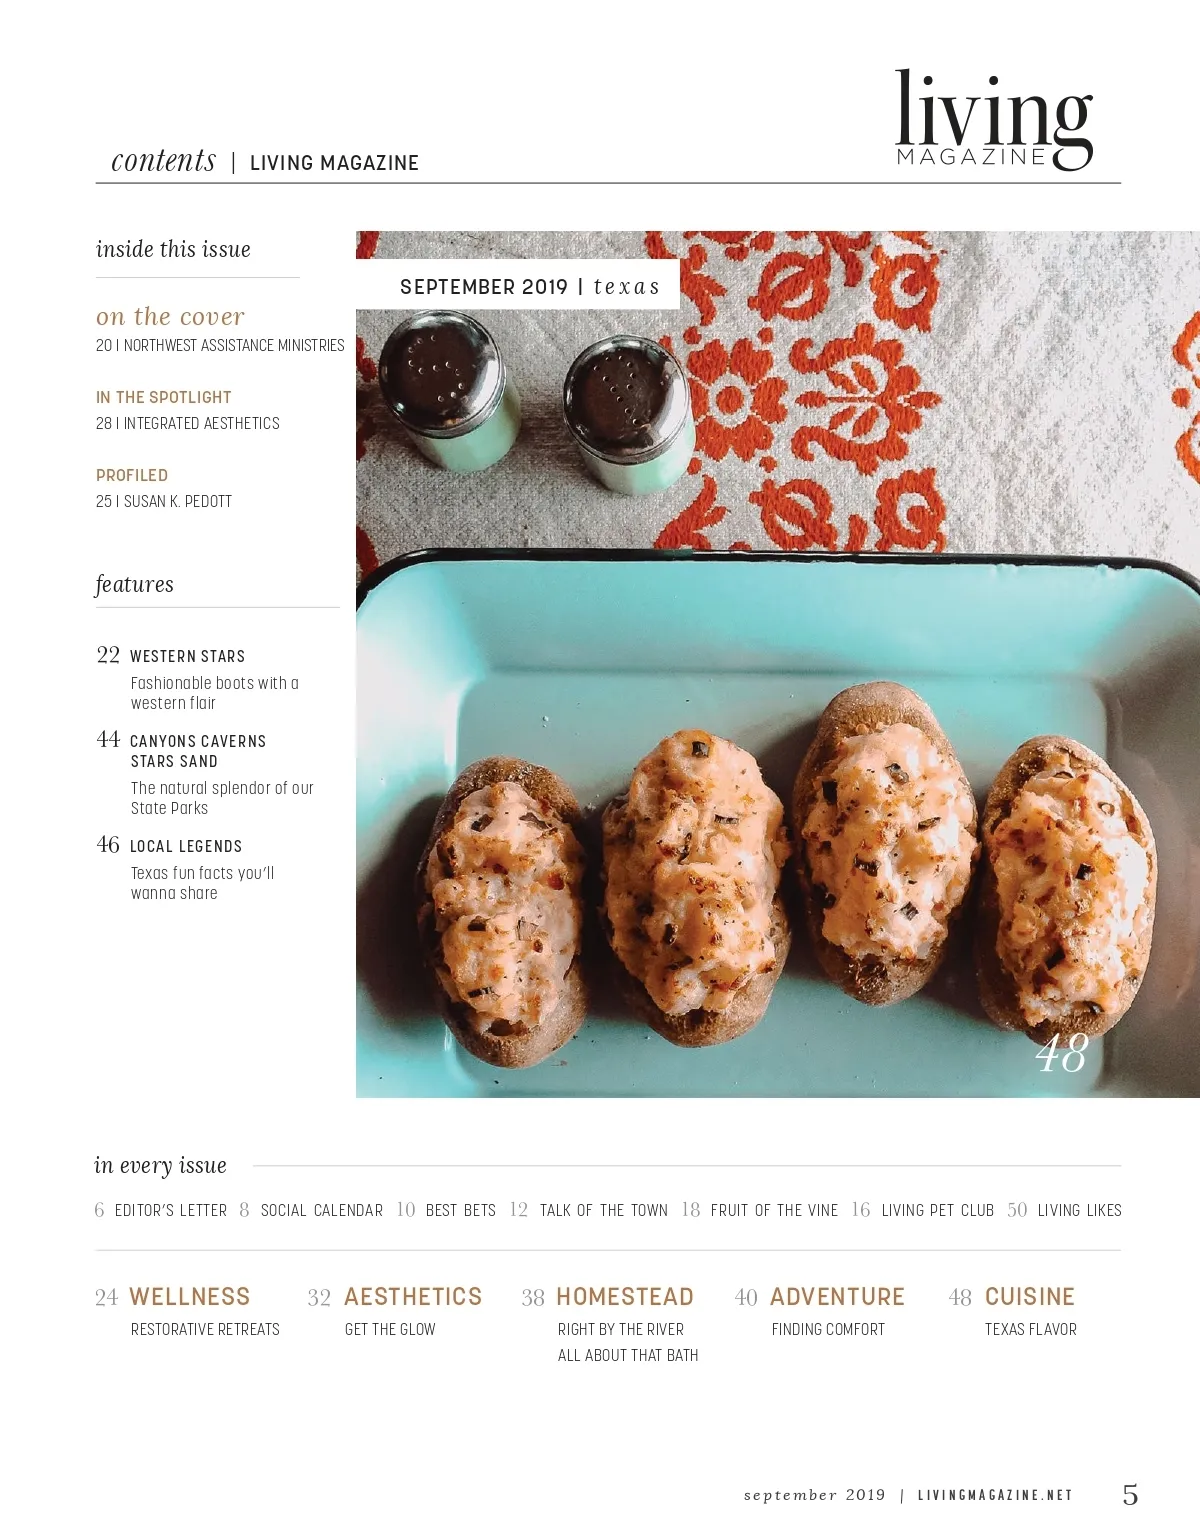Viewport: 1200px width, 1538px height.
Task: Go to the Homestead section heading
Action: [x=625, y=1297]
